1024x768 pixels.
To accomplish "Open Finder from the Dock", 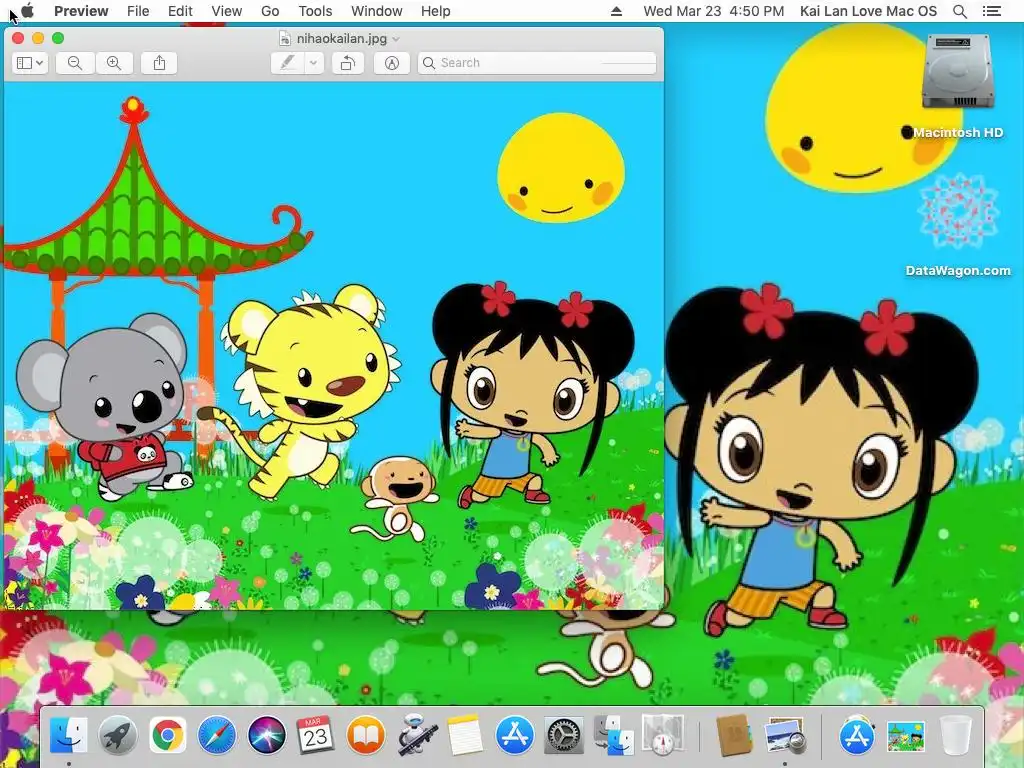I will (69, 735).
